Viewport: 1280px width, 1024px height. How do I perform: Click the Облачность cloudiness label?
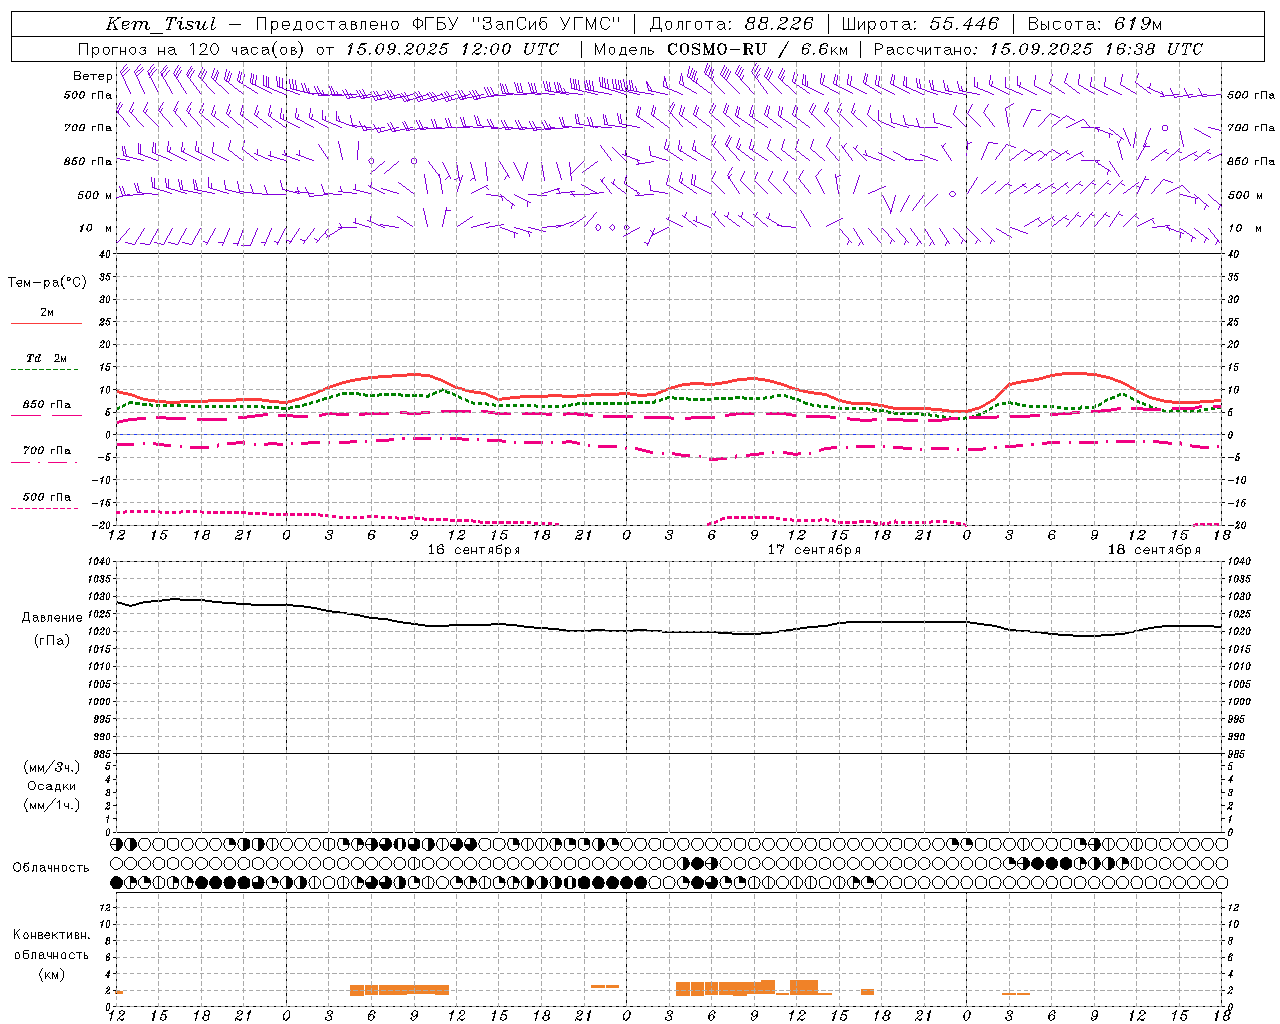[x=51, y=868]
